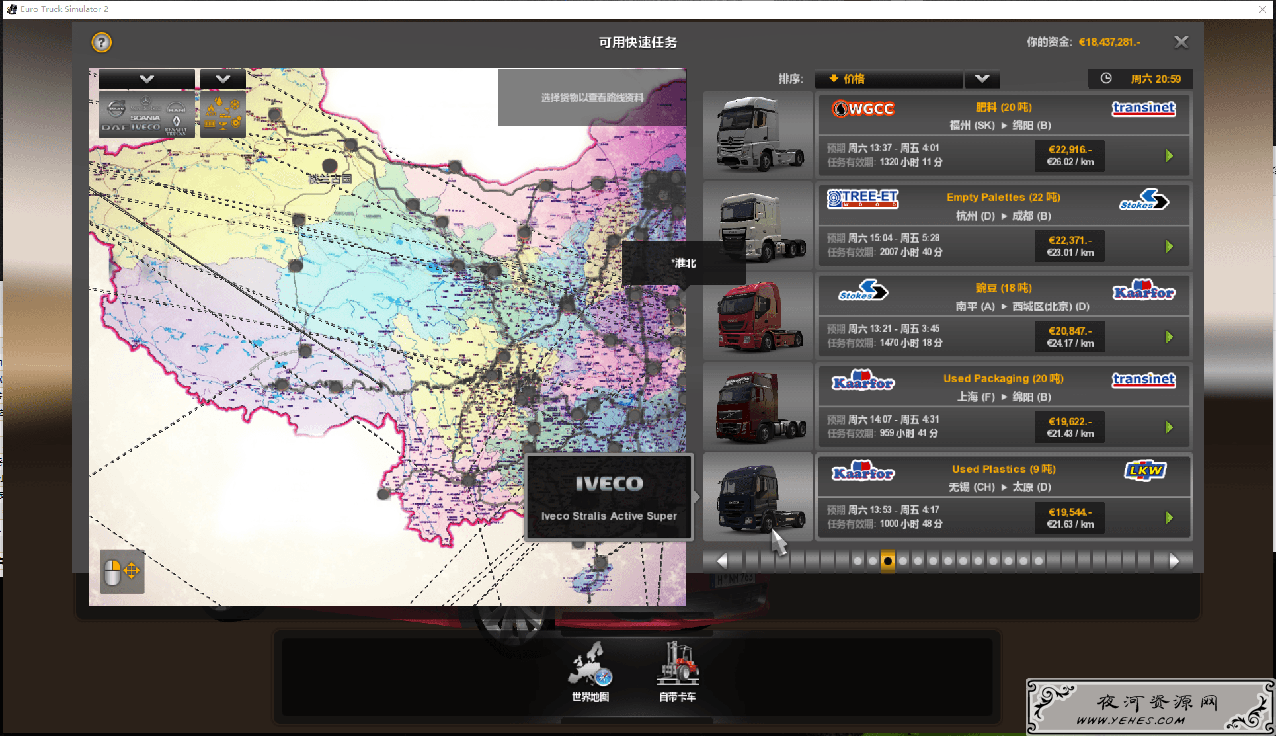Click the transinet logo in Used Packaging job
Viewport: 1276px width, 736px height.
click(1143, 380)
